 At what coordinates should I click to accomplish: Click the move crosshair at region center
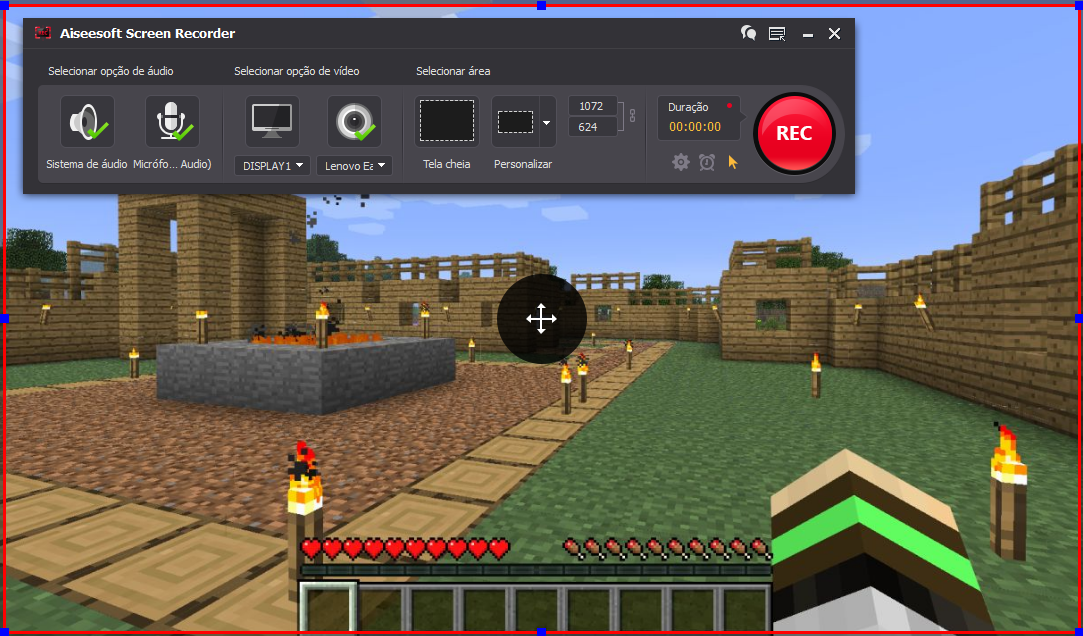(x=542, y=319)
